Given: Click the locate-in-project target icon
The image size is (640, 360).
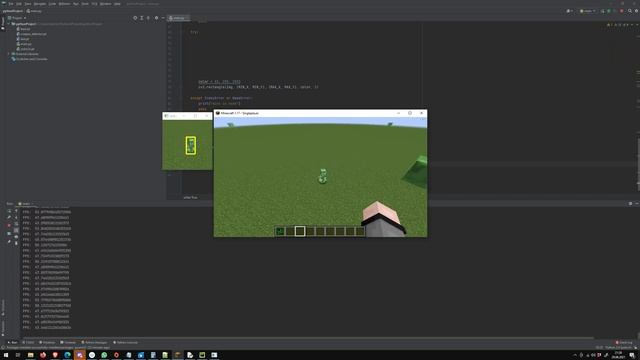Looking at the screenshot, I should pos(135,18).
